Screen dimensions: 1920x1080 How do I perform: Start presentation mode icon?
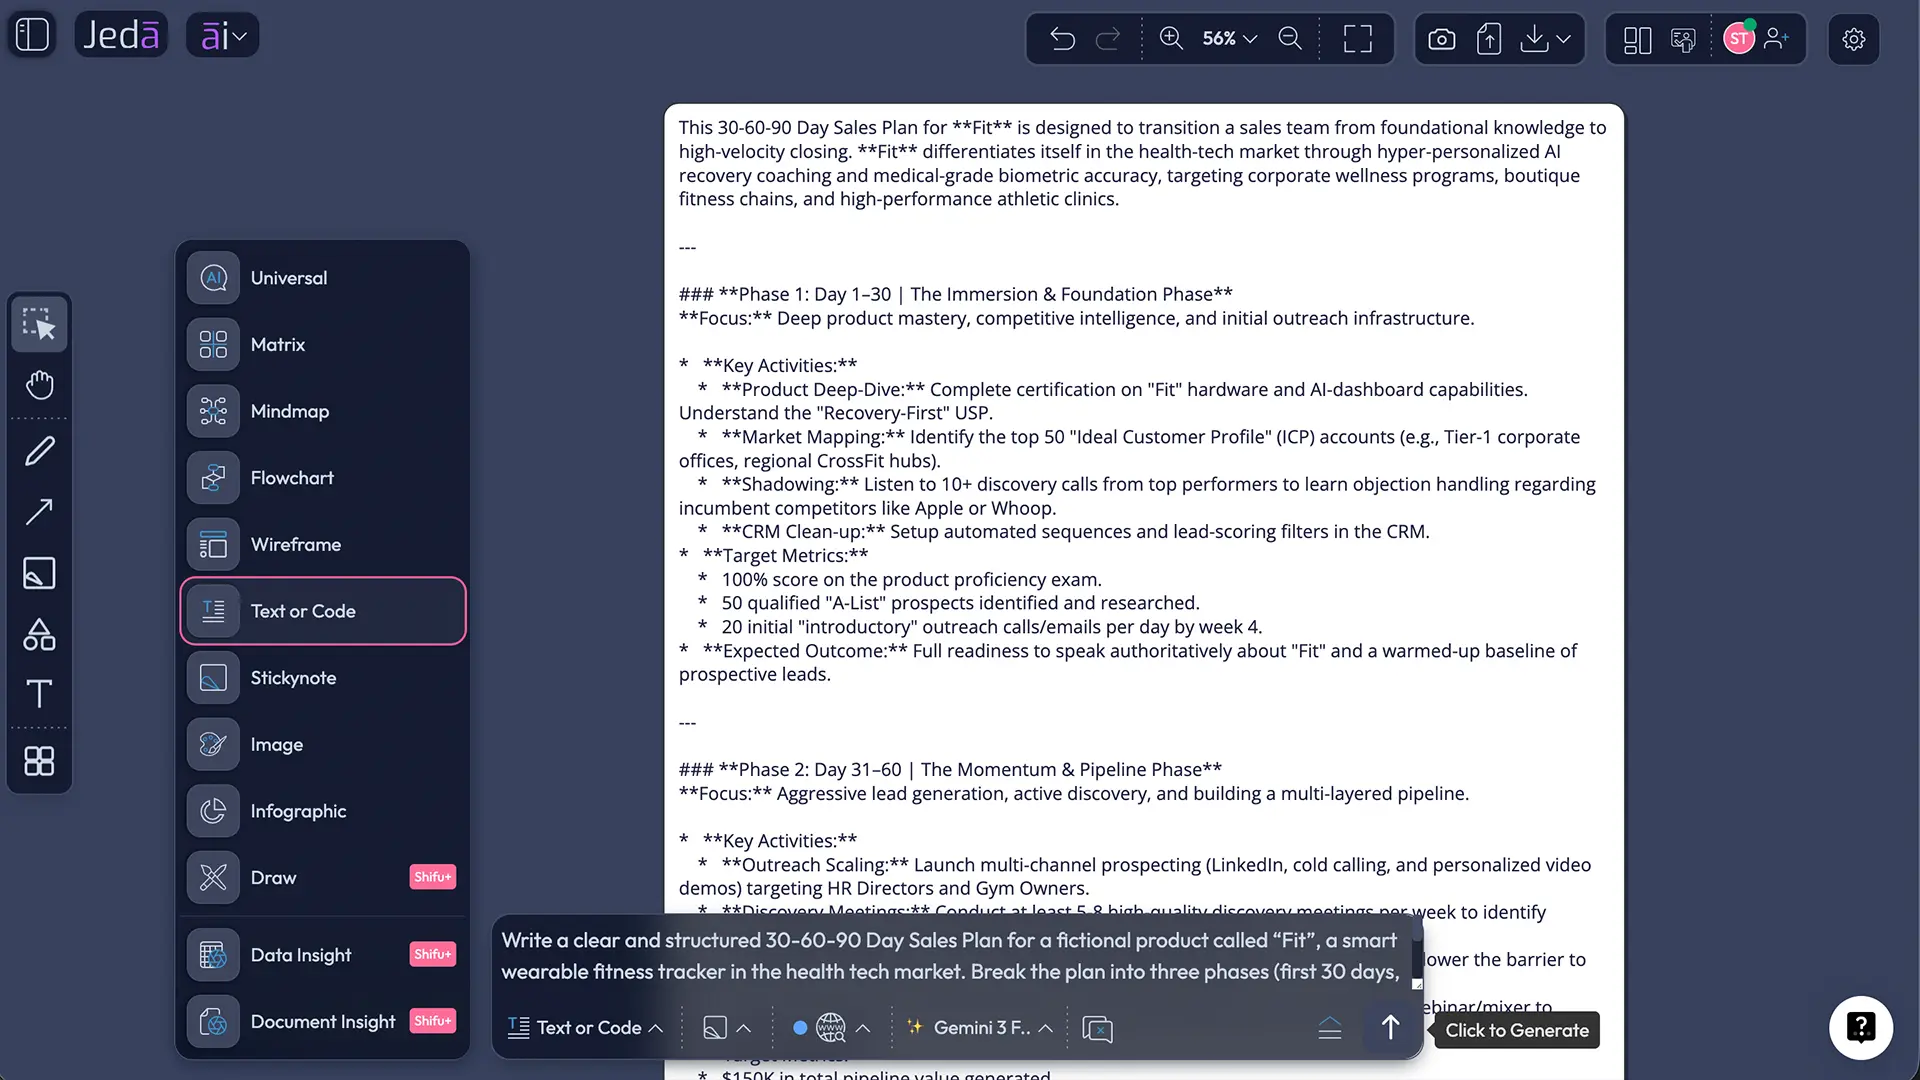tap(1683, 39)
